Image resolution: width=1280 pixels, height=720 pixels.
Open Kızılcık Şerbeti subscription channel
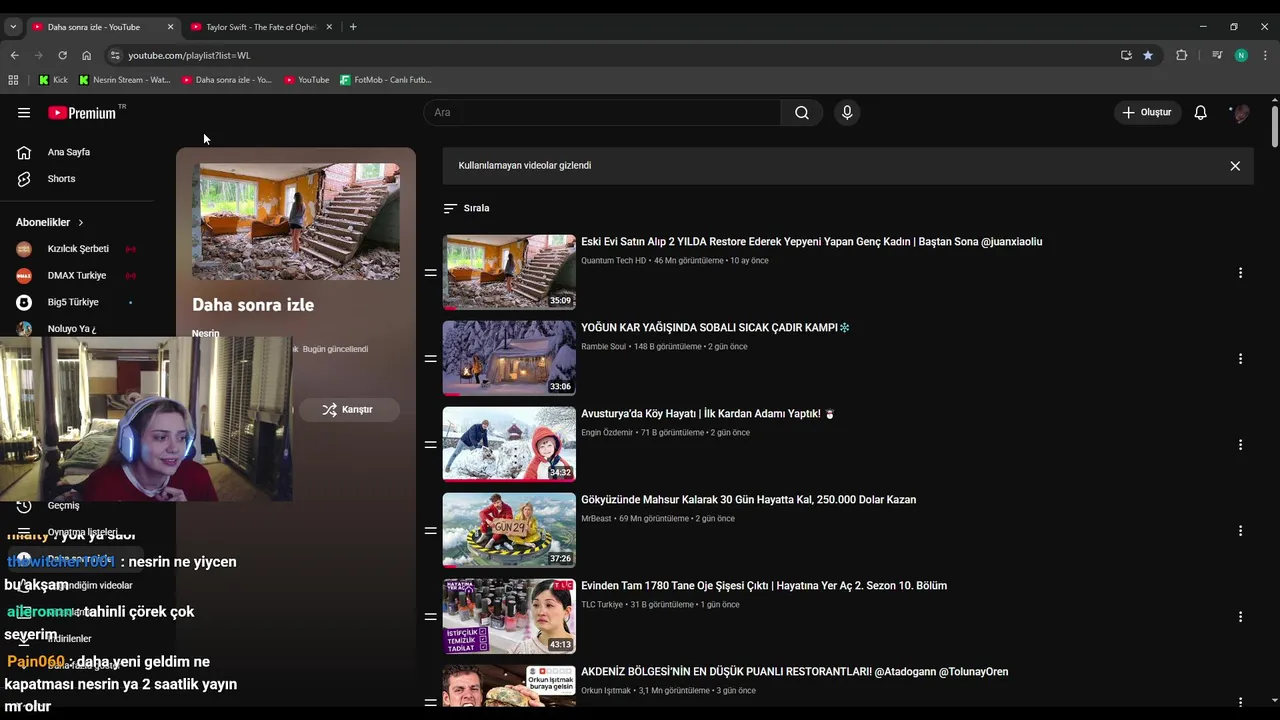[77, 249]
